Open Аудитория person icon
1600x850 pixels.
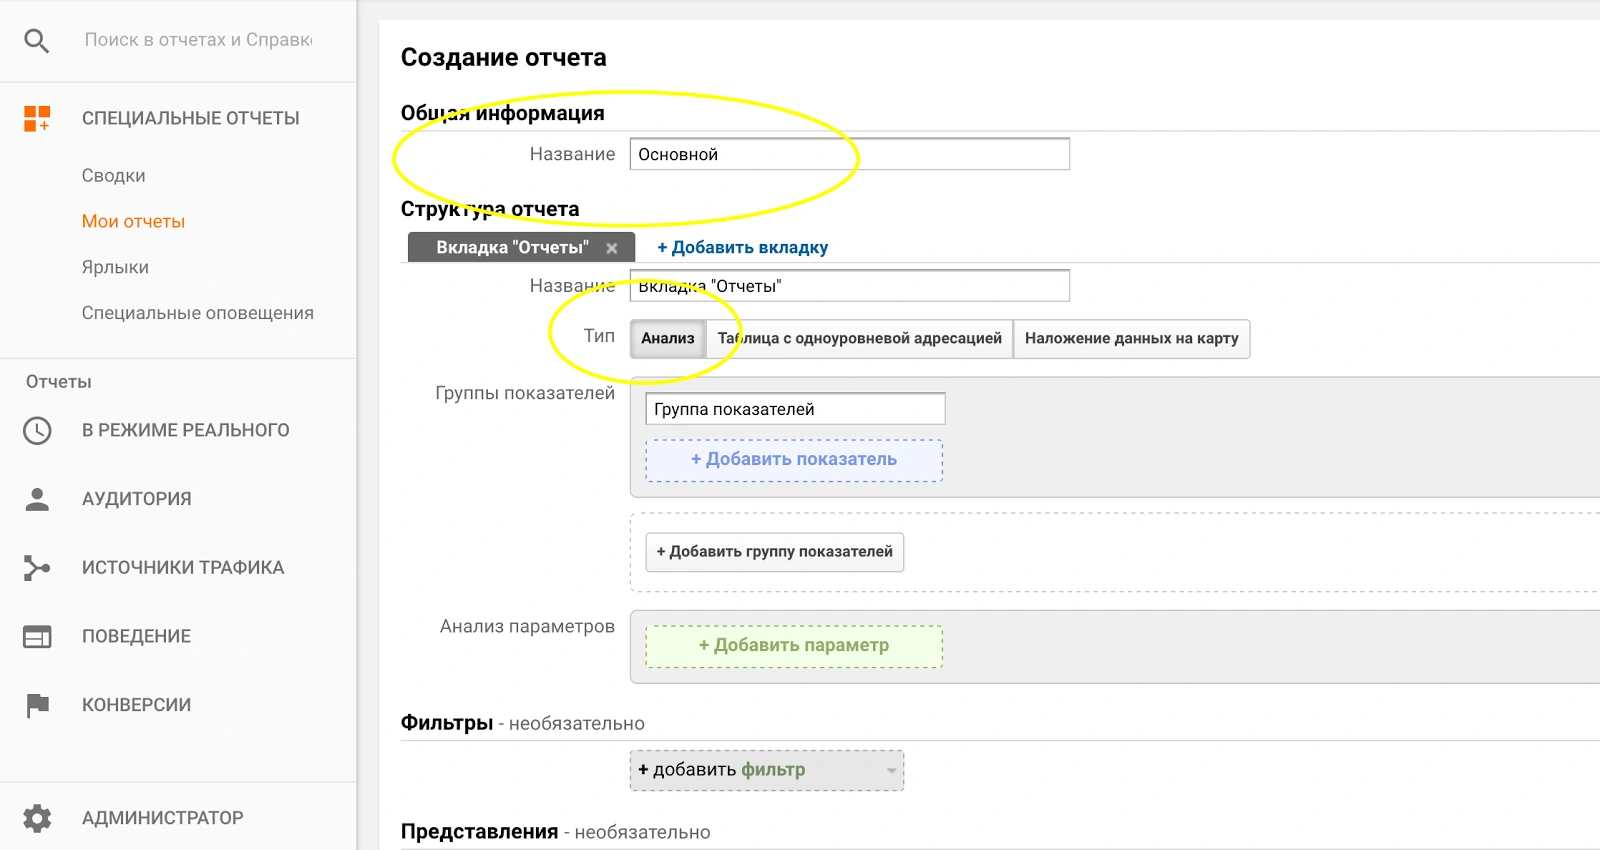(x=37, y=499)
